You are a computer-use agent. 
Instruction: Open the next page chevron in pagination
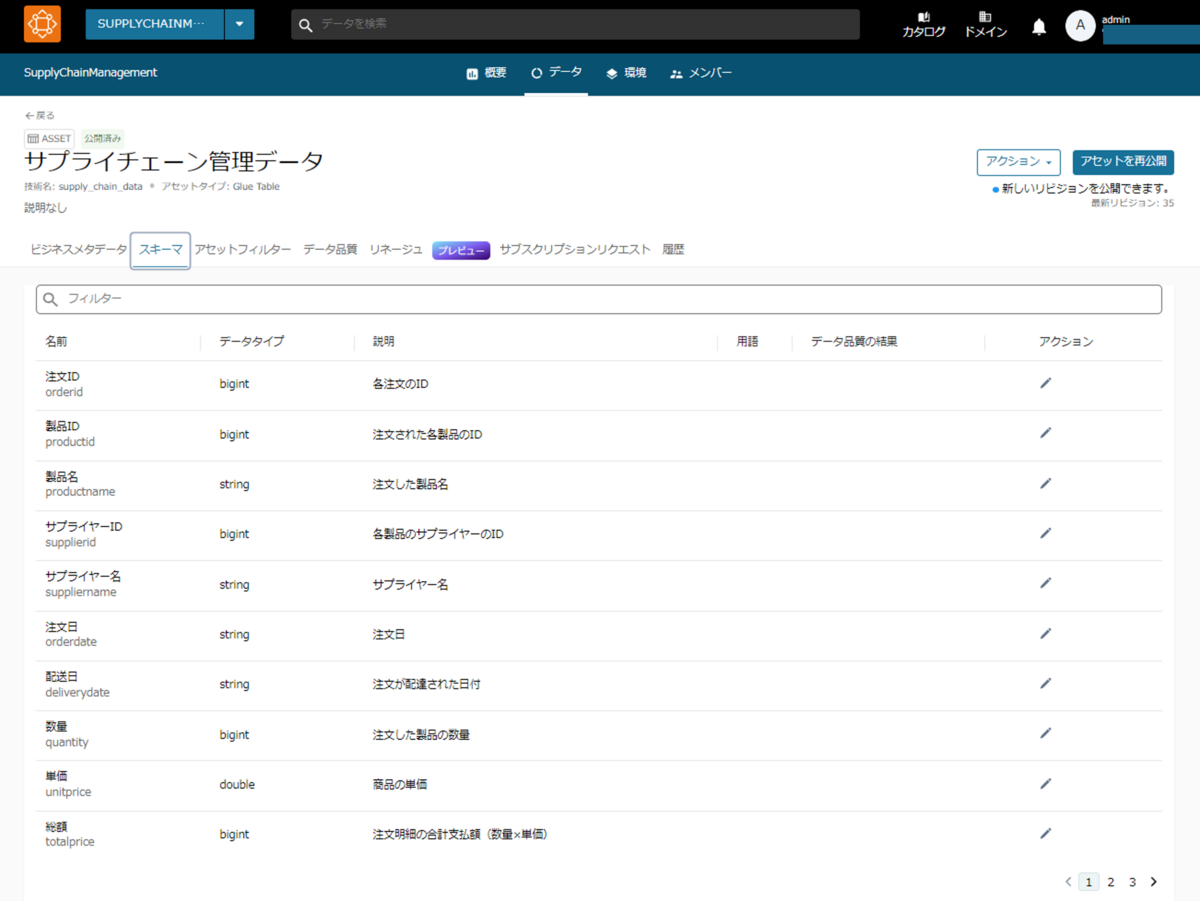(x=1154, y=882)
